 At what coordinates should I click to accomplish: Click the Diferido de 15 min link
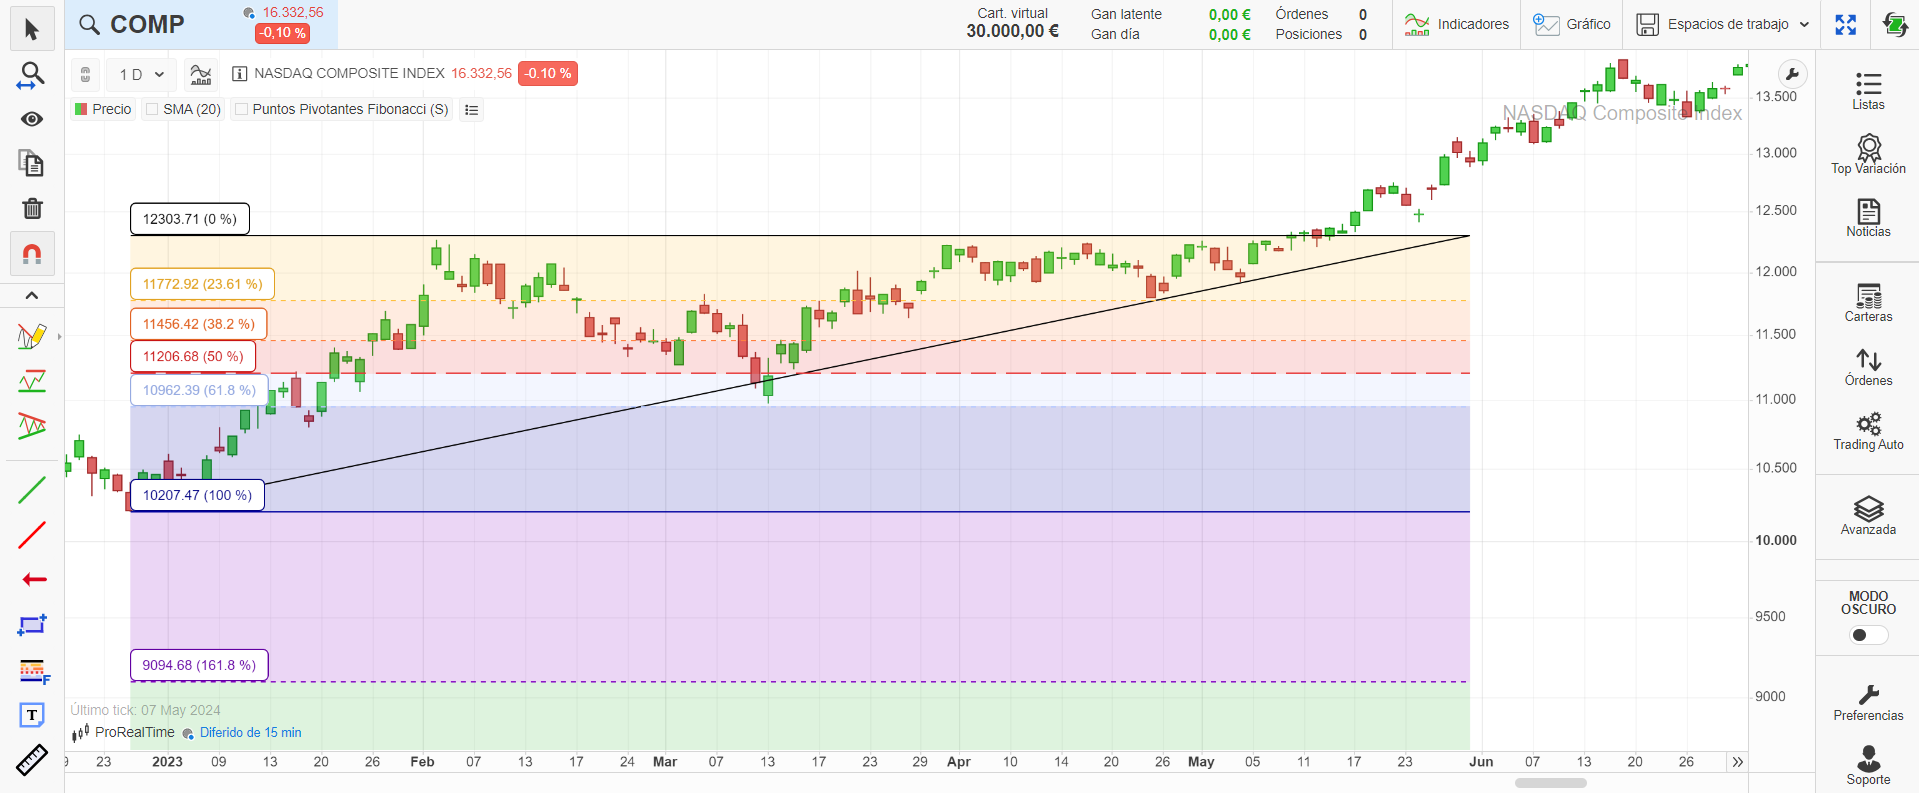click(x=250, y=733)
